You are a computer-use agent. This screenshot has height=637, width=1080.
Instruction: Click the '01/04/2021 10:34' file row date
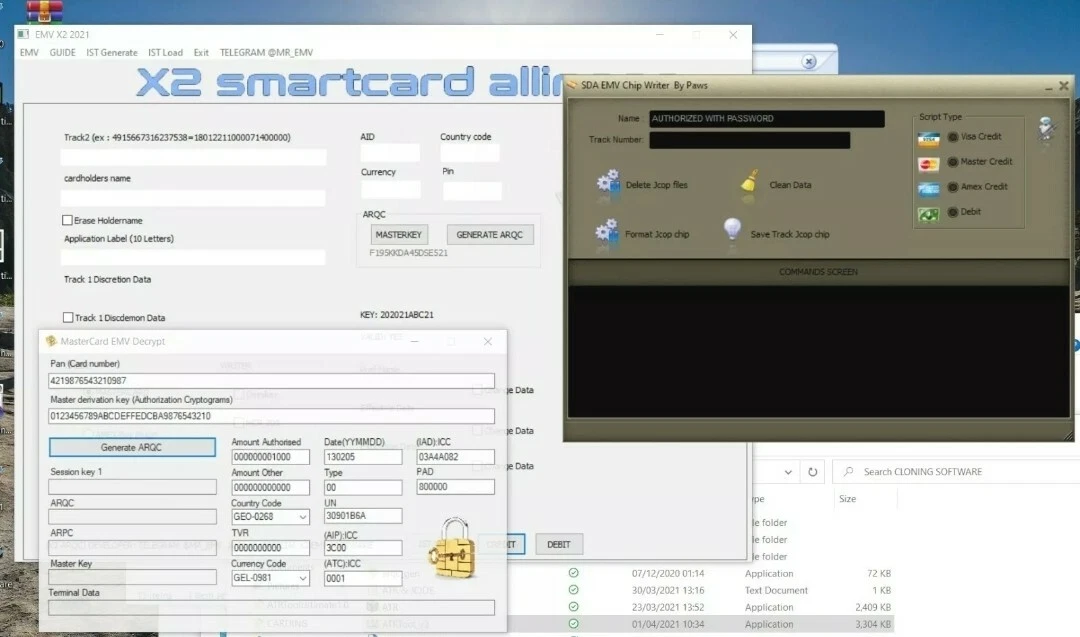point(668,624)
